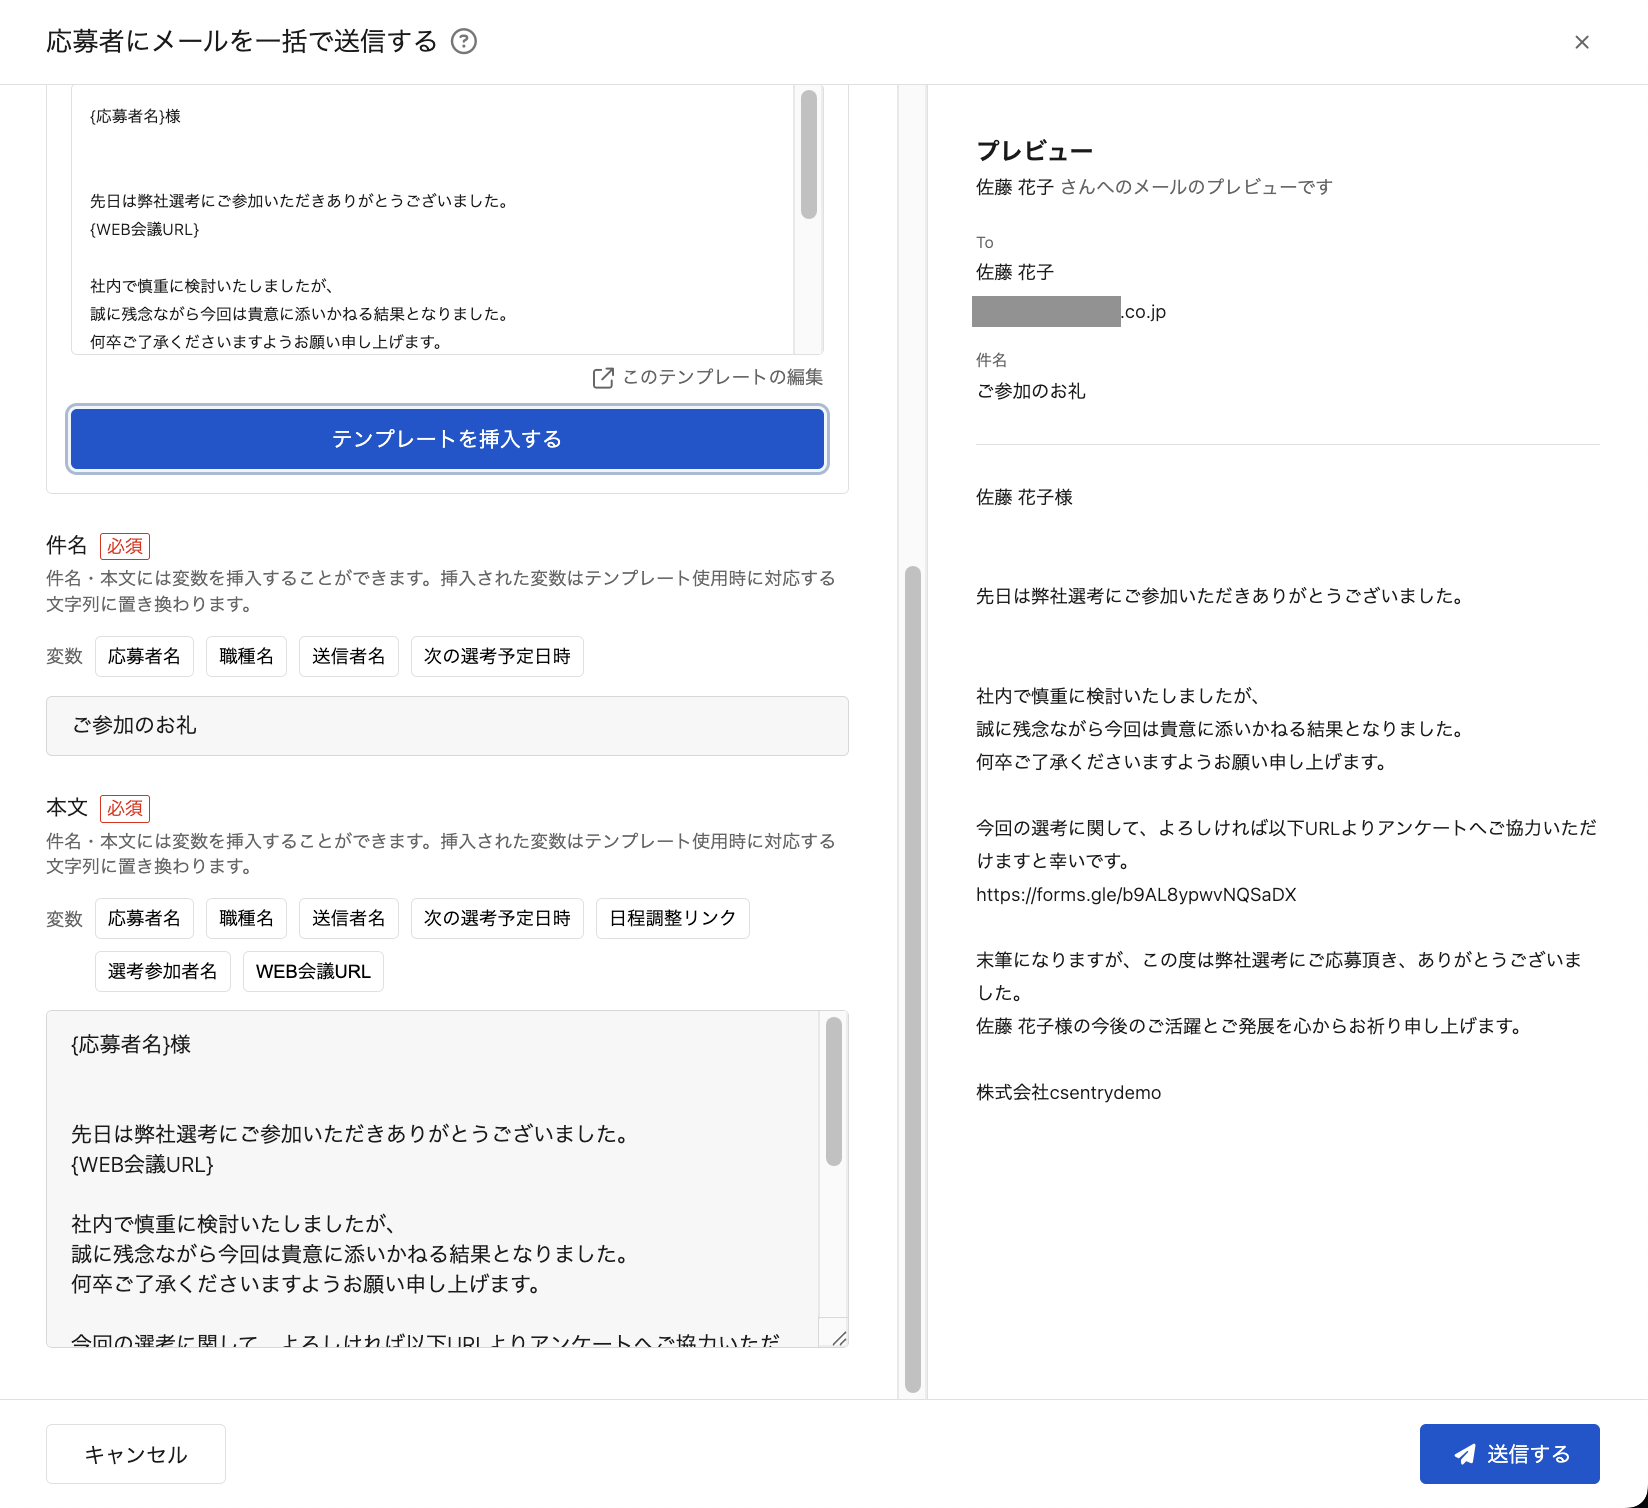Click the プレビュー heading
This screenshot has height=1508, width=1648.
click(x=1035, y=151)
